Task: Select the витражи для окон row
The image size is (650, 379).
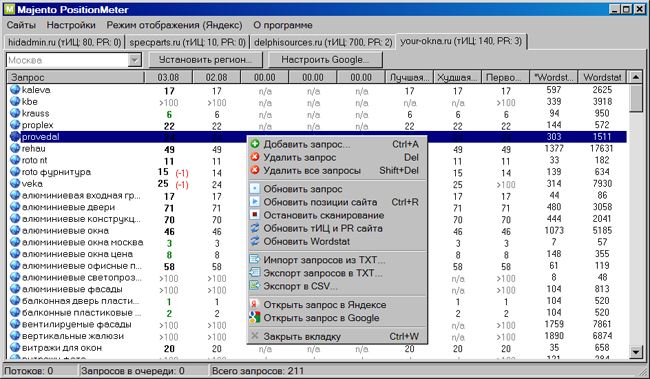Action: click(317, 347)
